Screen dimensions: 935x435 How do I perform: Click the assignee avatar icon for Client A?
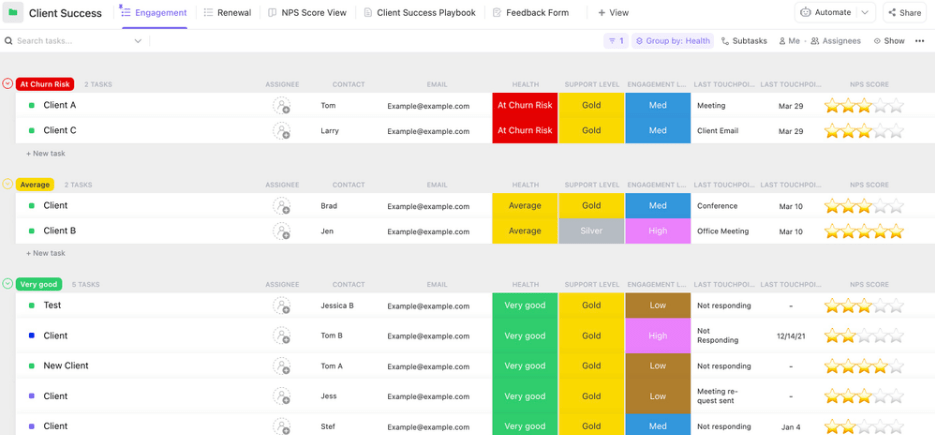click(x=282, y=106)
